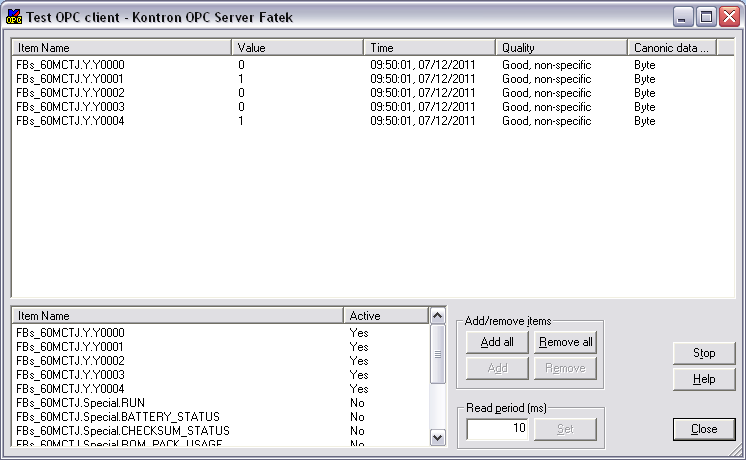Maximize the Test OPC client window
The height and width of the screenshot is (460, 746).
click(x=706, y=17)
